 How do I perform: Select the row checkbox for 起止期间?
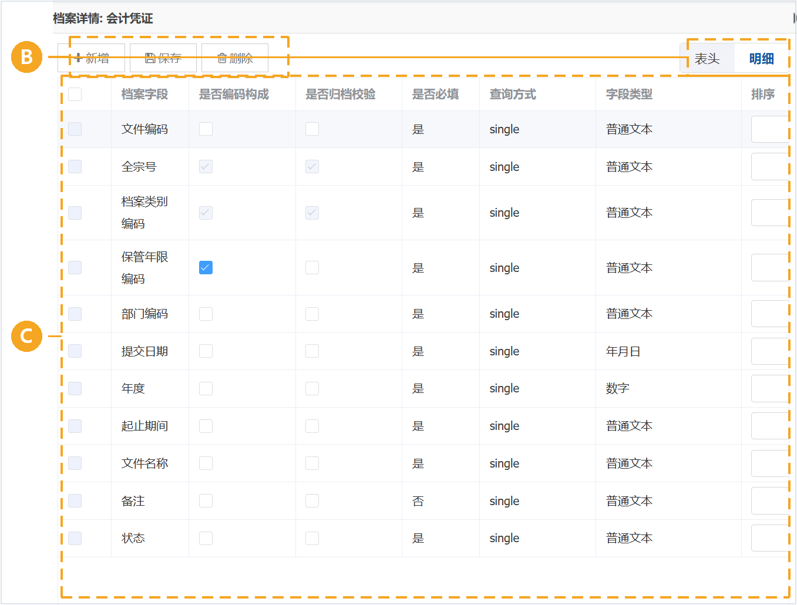click(x=75, y=426)
